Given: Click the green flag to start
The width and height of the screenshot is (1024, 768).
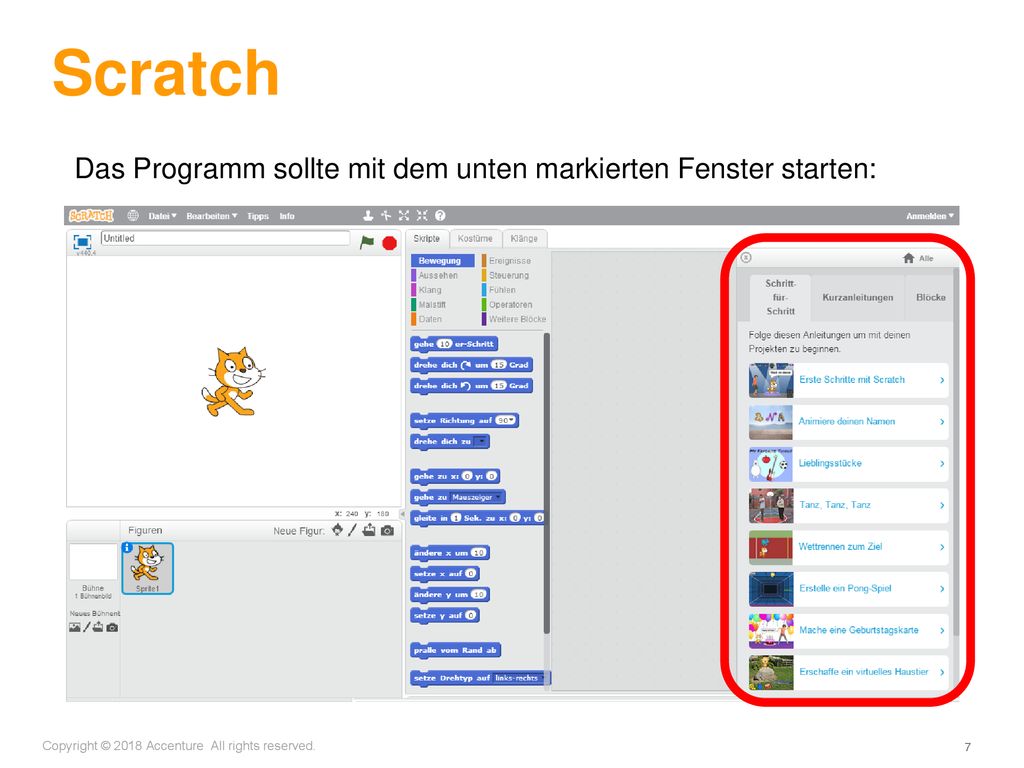Looking at the screenshot, I should [x=367, y=242].
